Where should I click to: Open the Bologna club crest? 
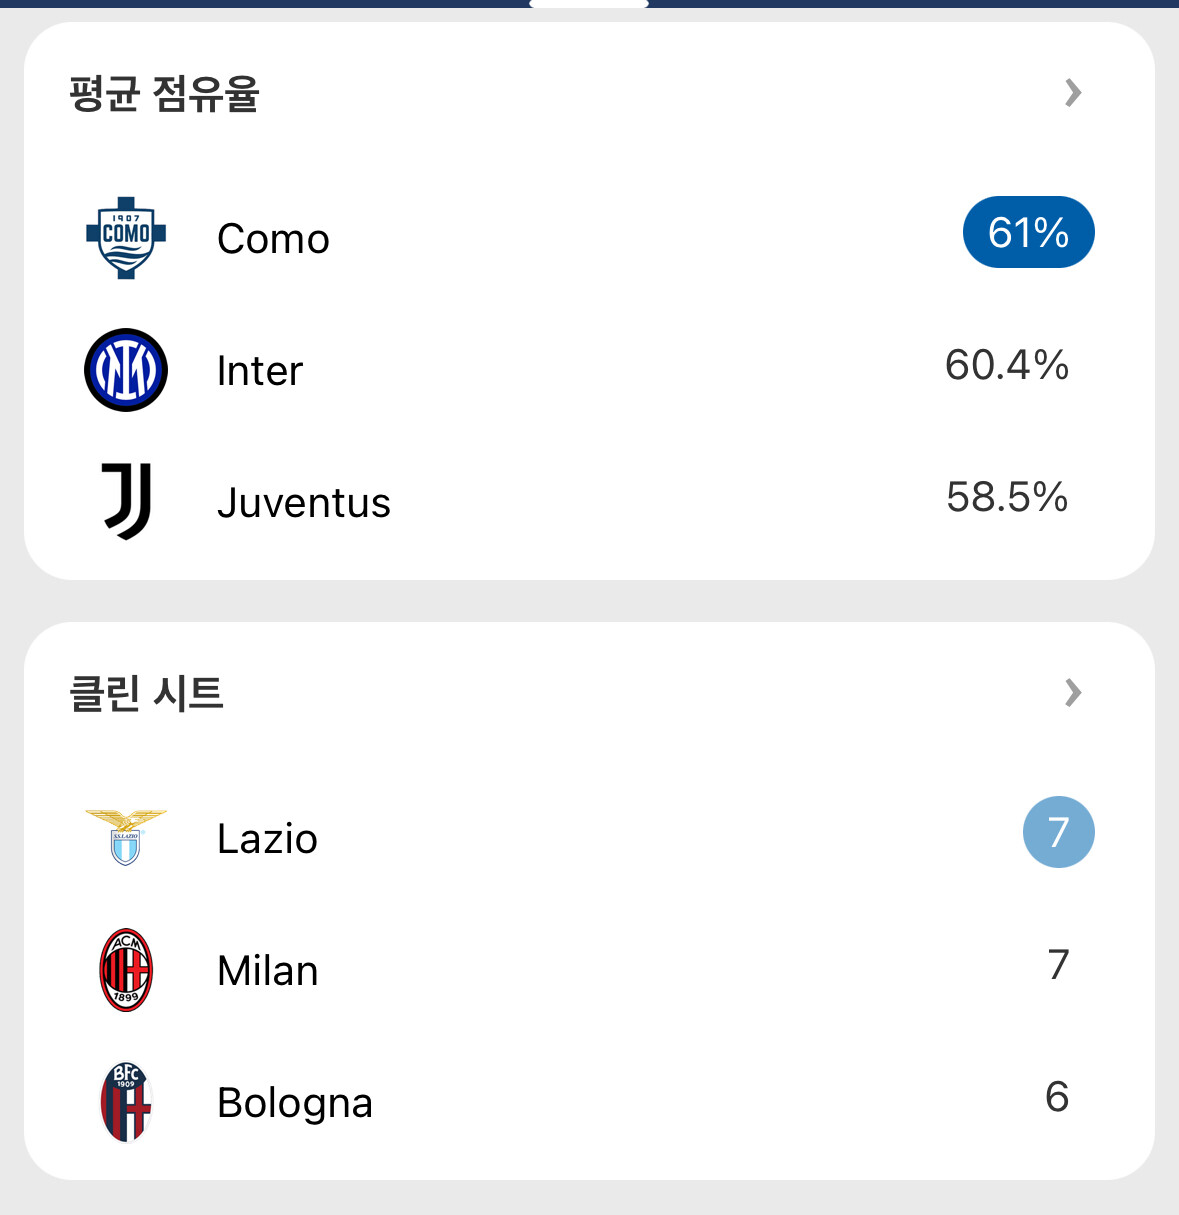pos(126,1102)
